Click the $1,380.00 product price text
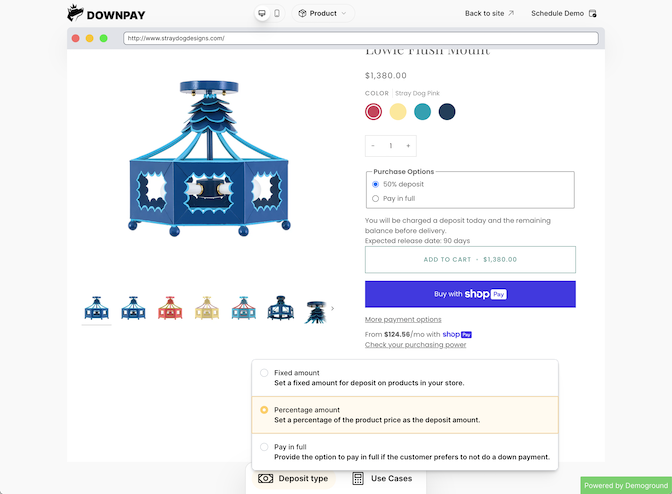 tap(386, 75)
